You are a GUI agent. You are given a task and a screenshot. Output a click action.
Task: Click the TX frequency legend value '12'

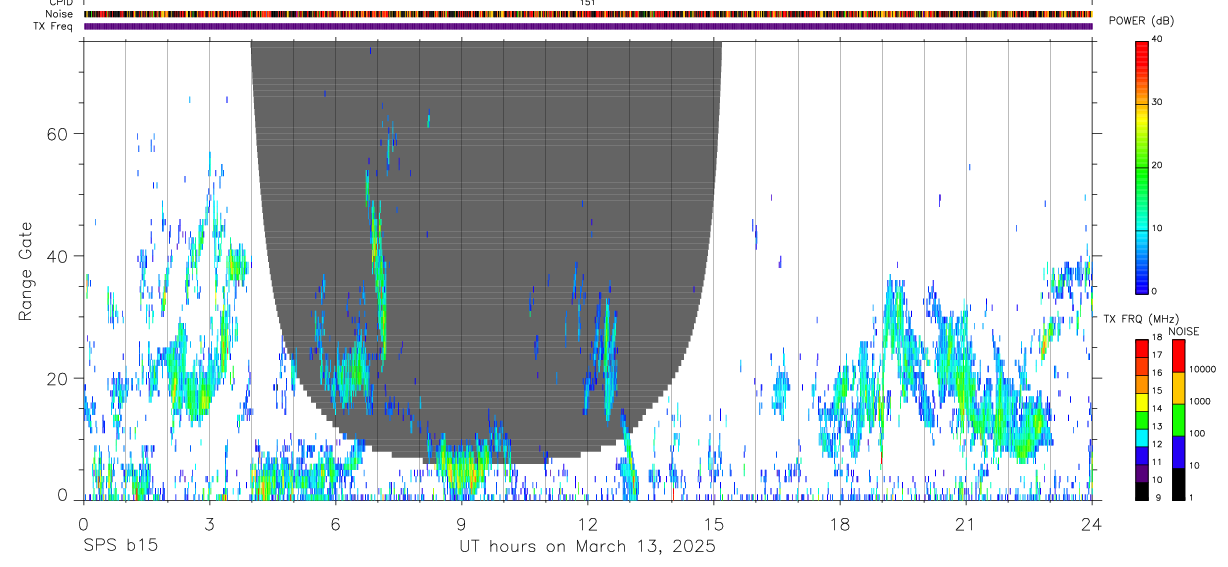(x=1157, y=444)
